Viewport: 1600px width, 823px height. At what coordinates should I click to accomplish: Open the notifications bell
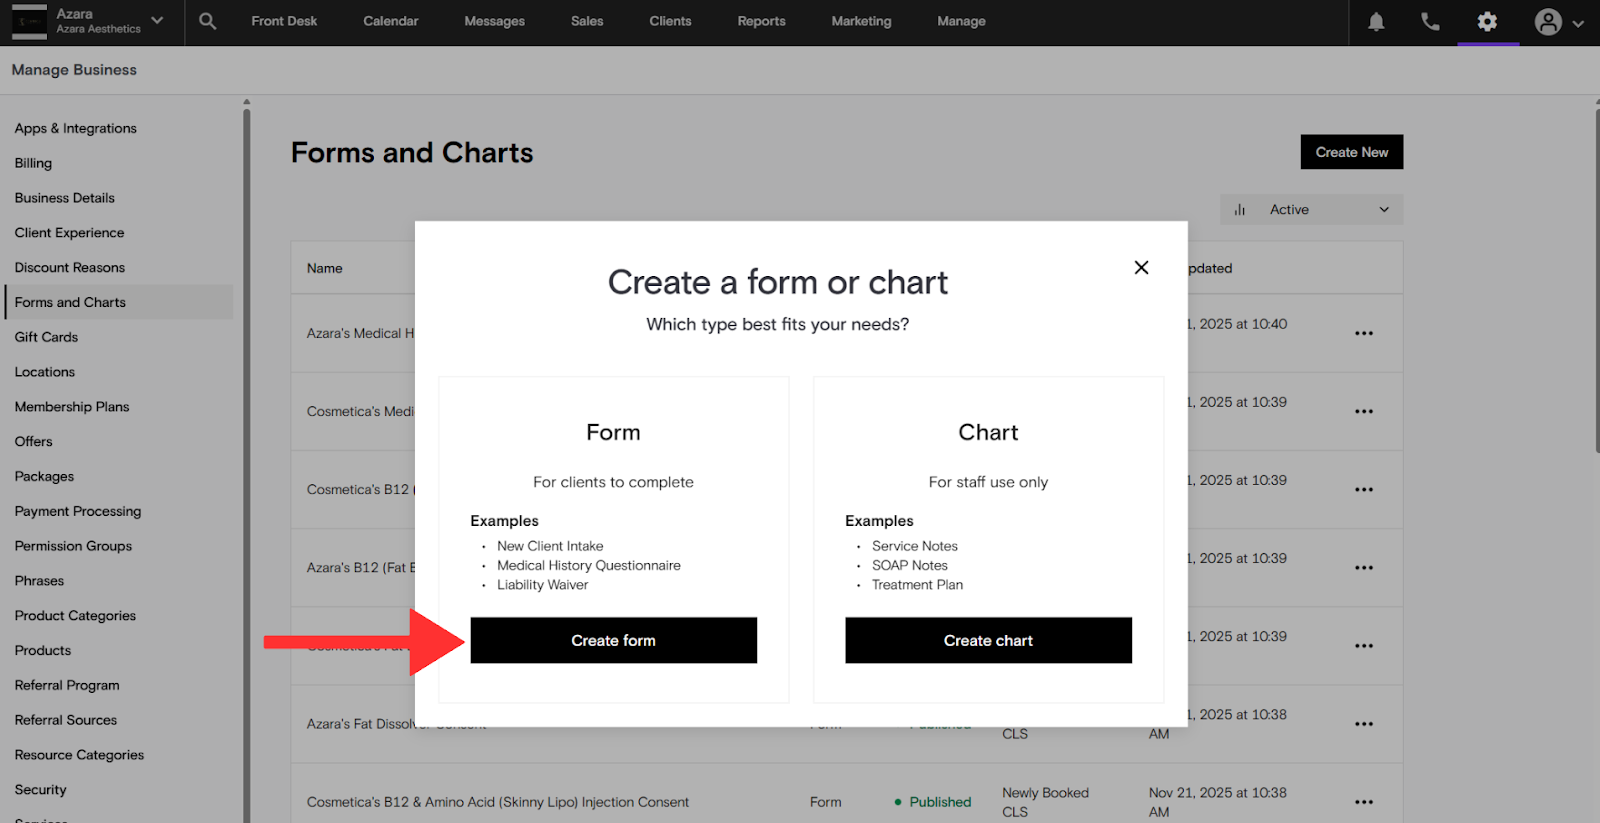[1376, 22]
